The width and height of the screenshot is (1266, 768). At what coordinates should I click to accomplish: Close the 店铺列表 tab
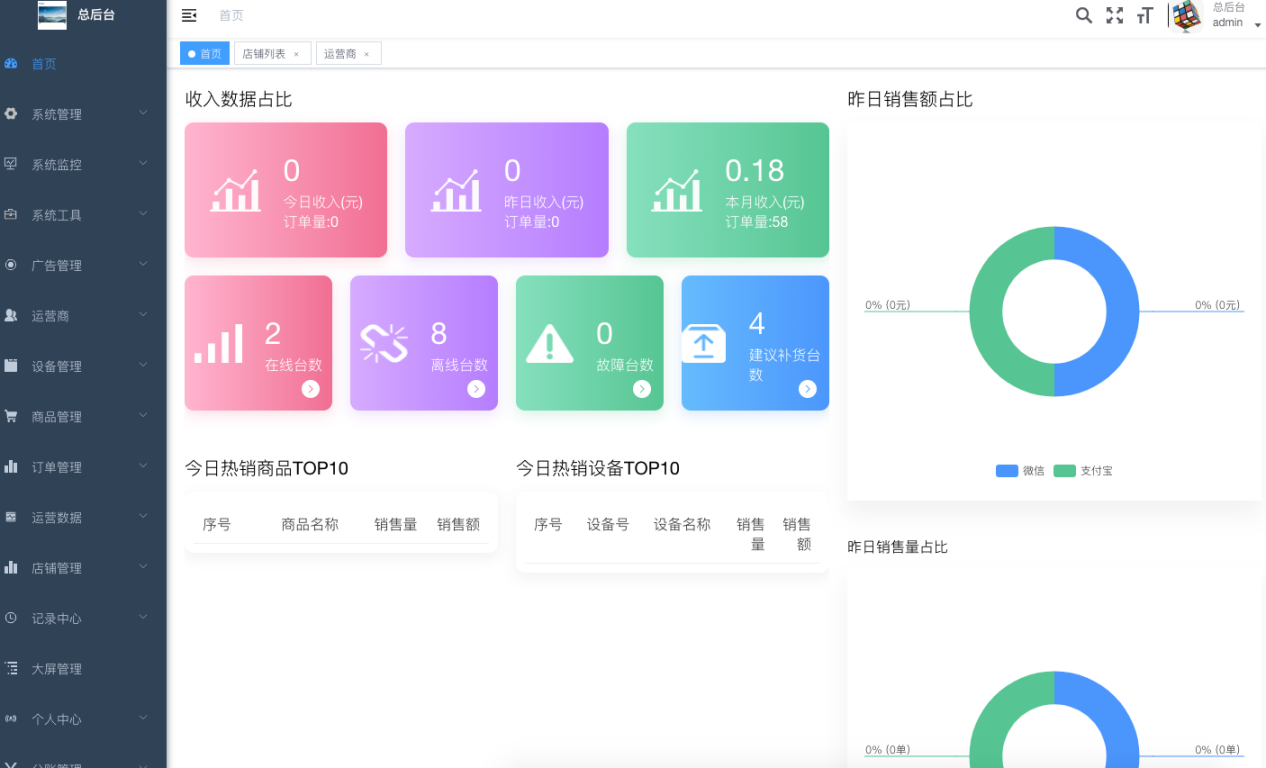[x=296, y=54]
